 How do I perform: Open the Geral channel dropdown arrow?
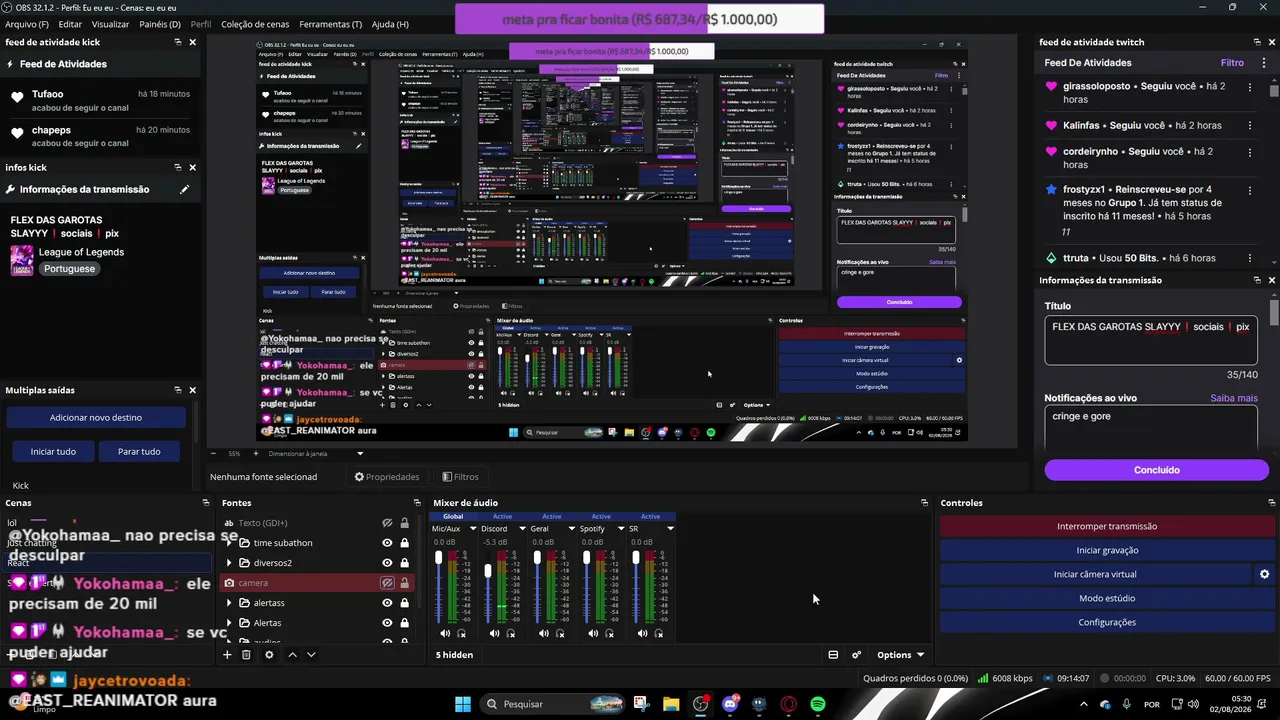[x=572, y=529]
